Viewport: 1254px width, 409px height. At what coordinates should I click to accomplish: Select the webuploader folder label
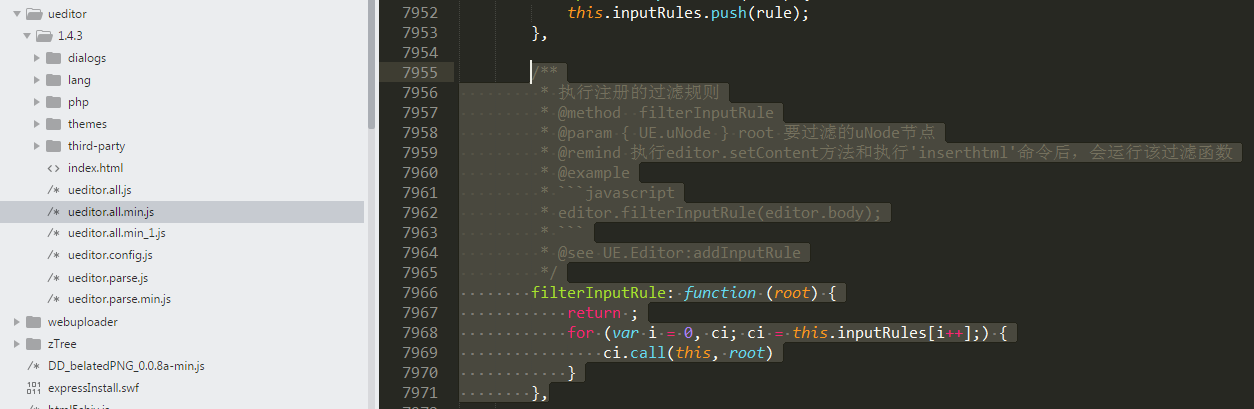click(83, 322)
